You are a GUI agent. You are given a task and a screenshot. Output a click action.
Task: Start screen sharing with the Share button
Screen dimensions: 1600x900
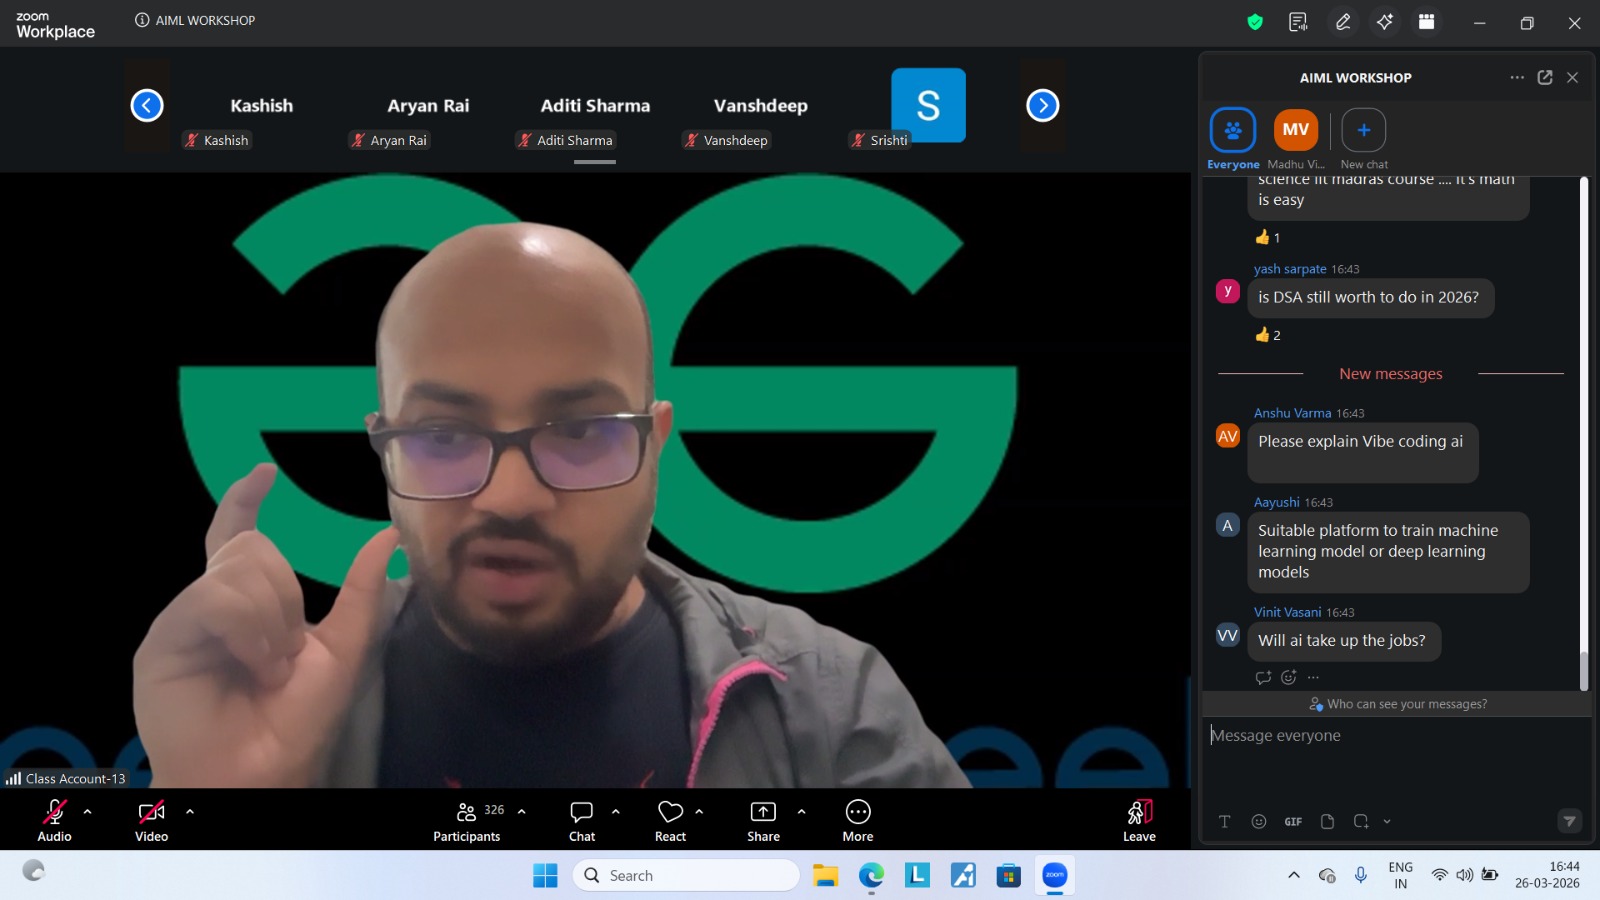[x=763, y=820]
